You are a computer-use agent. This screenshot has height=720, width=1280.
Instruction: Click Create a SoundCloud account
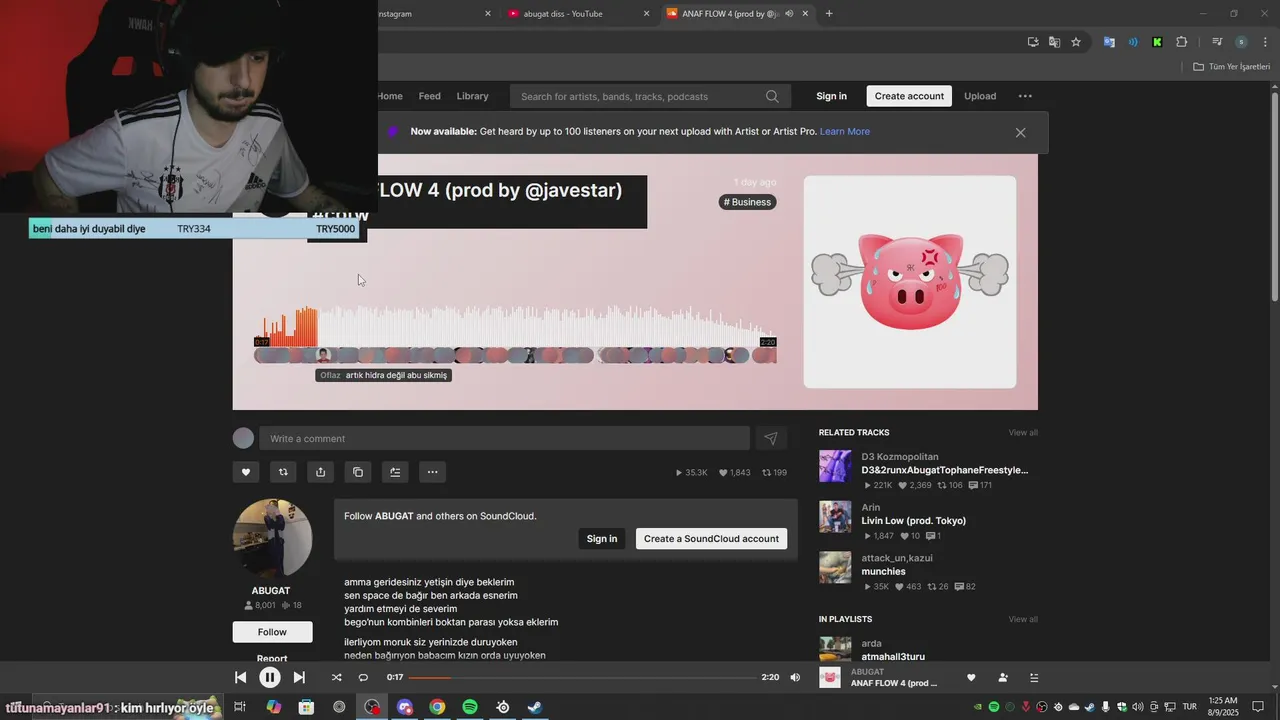point(711,538)
